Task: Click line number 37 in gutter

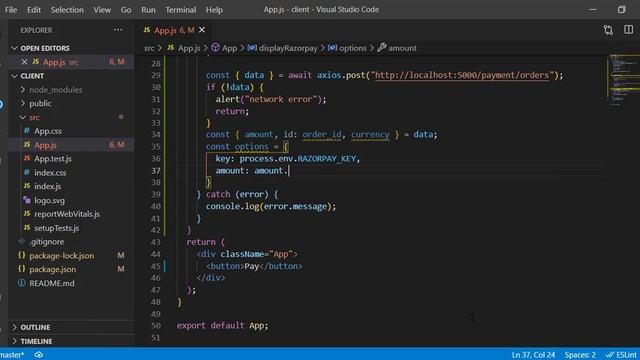Action: pyautogui.click(x=156, y=171)
